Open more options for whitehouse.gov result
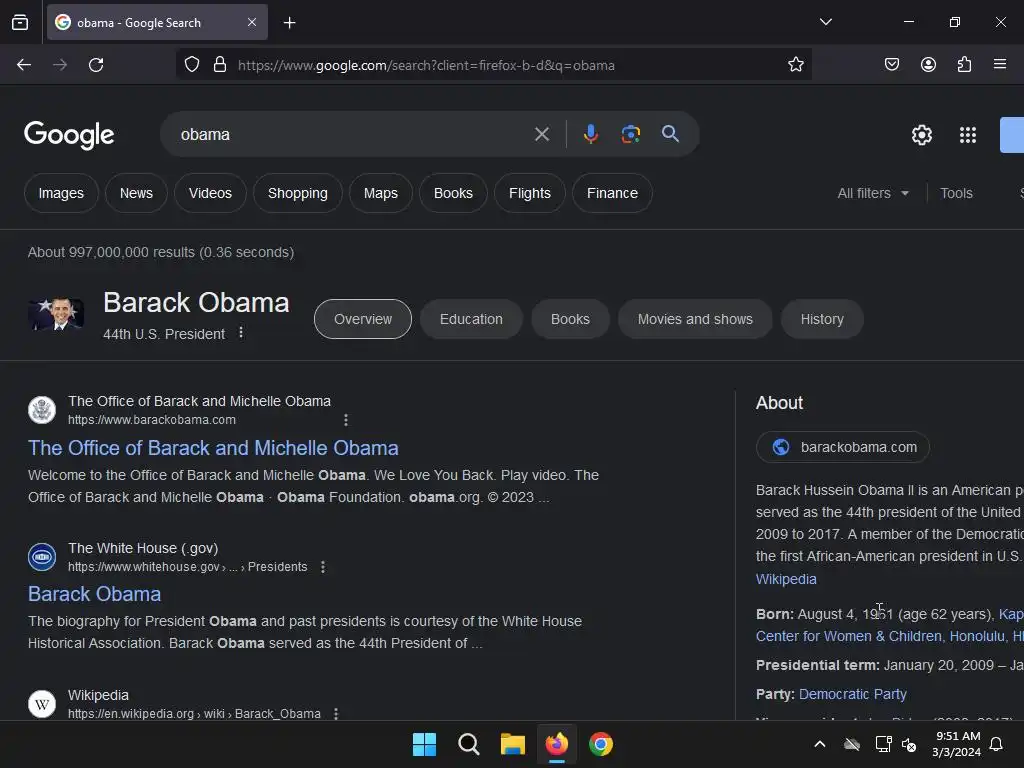 [x=323, y=567]
